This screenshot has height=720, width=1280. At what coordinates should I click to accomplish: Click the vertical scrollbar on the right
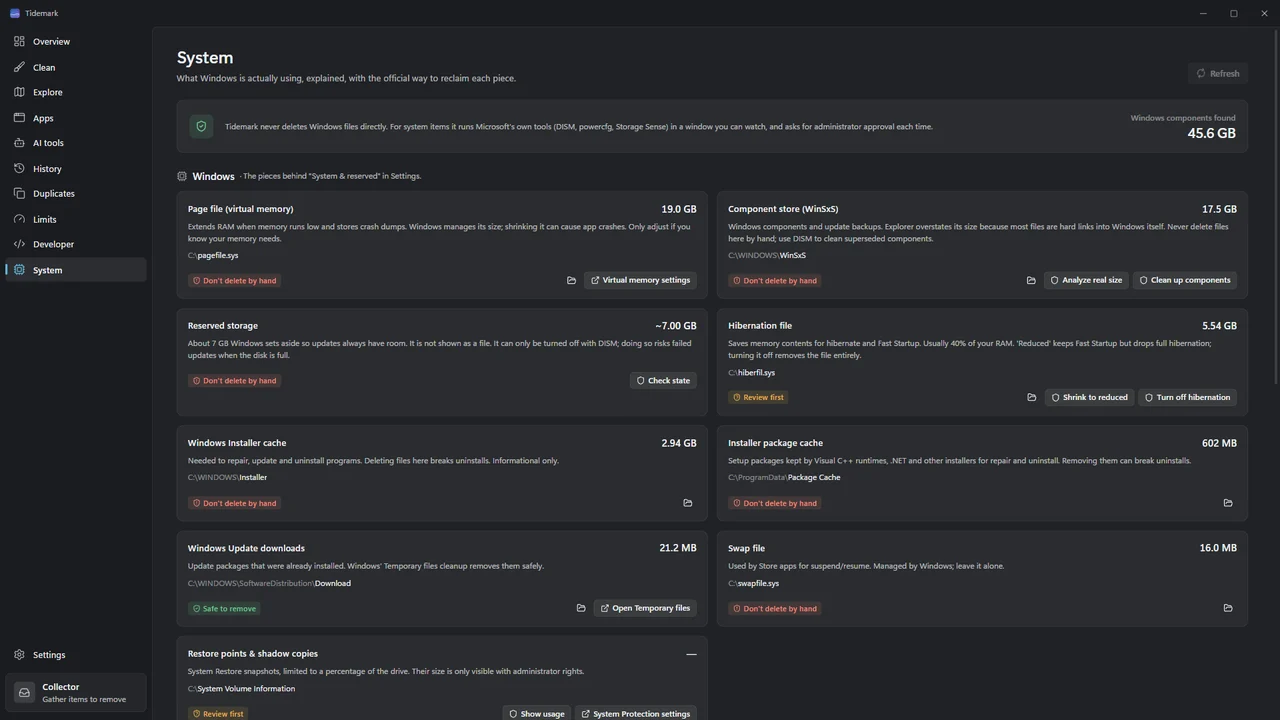pyautogui.click(x=1276, y=209)
